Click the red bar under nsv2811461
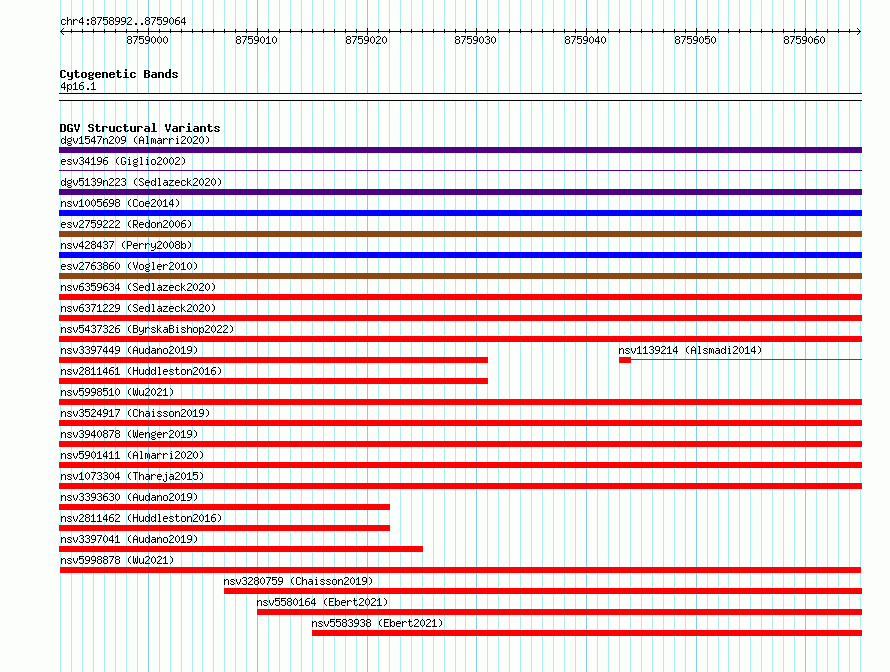890x672 pixels. point(274,381)
